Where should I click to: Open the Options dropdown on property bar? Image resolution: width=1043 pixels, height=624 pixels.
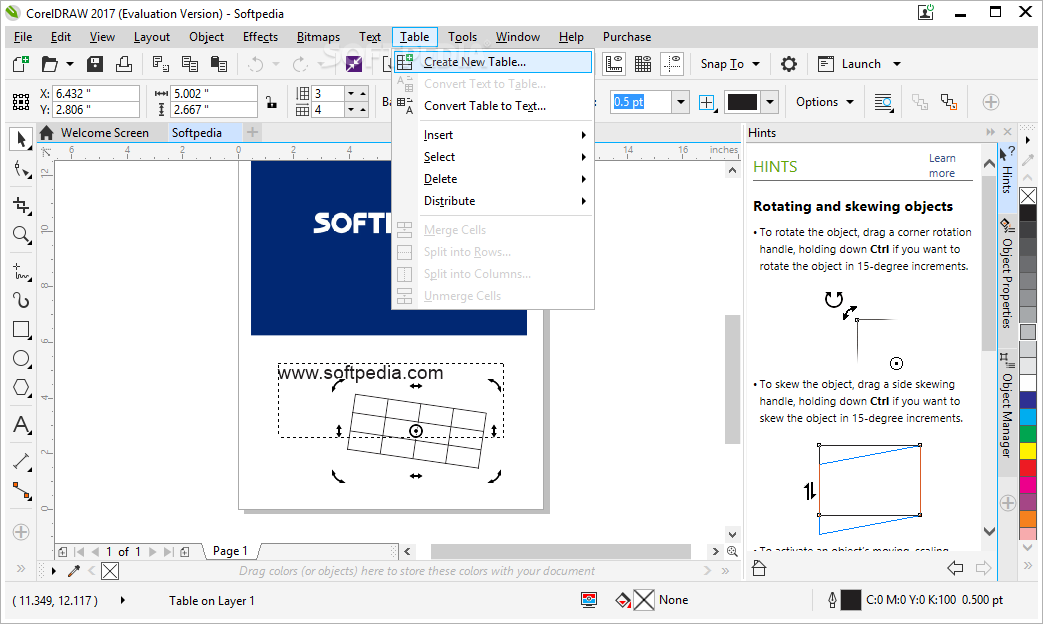click(x=825, y=102)
